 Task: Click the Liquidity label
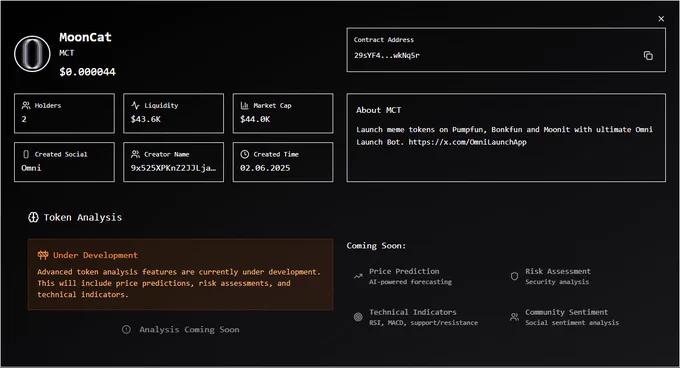click(x=161, y=105)
